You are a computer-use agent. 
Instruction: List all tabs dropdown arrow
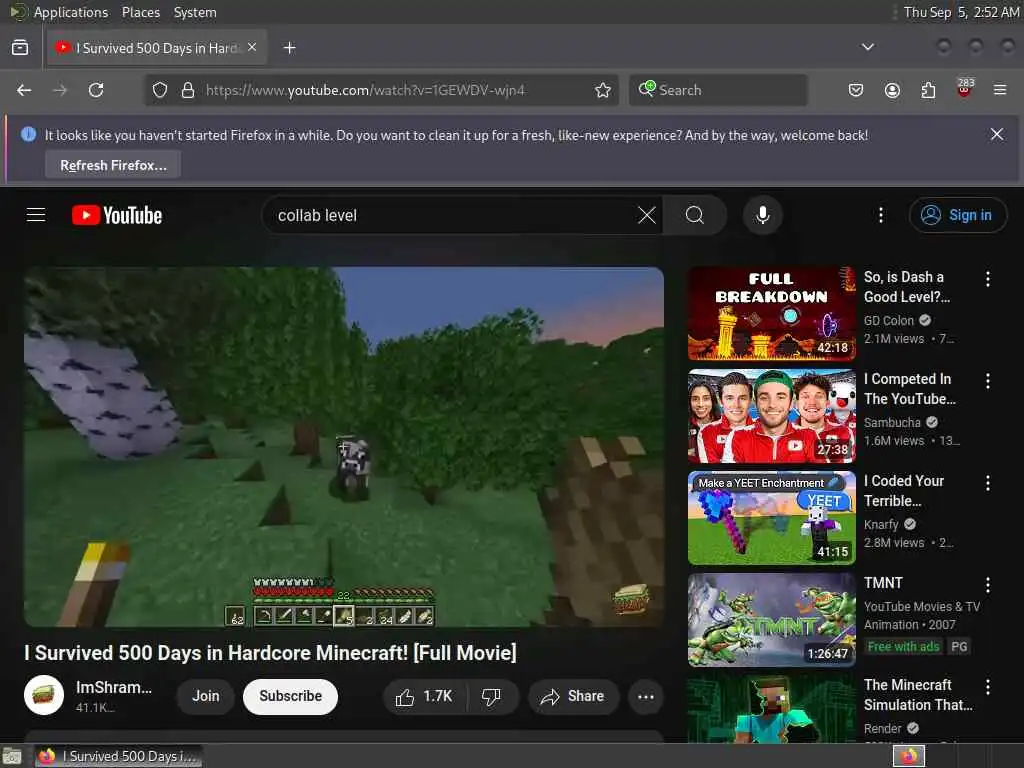(x=868, y=47)
